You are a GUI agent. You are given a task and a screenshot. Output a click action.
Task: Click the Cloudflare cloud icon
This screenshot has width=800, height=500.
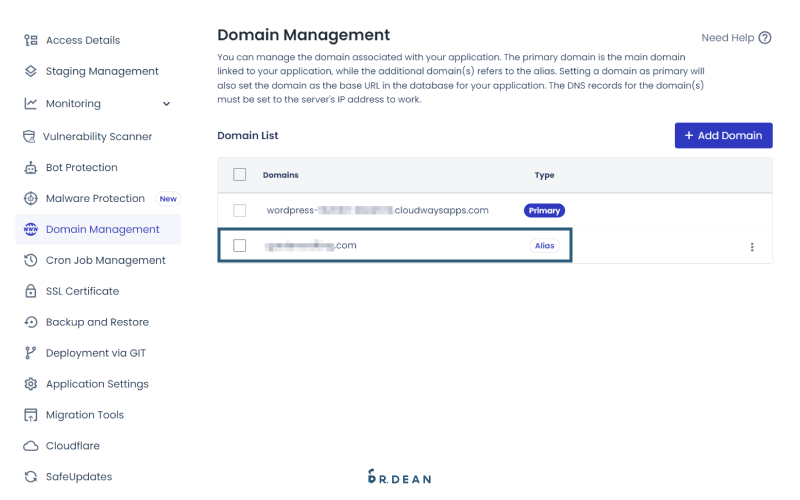pos(31,446)
